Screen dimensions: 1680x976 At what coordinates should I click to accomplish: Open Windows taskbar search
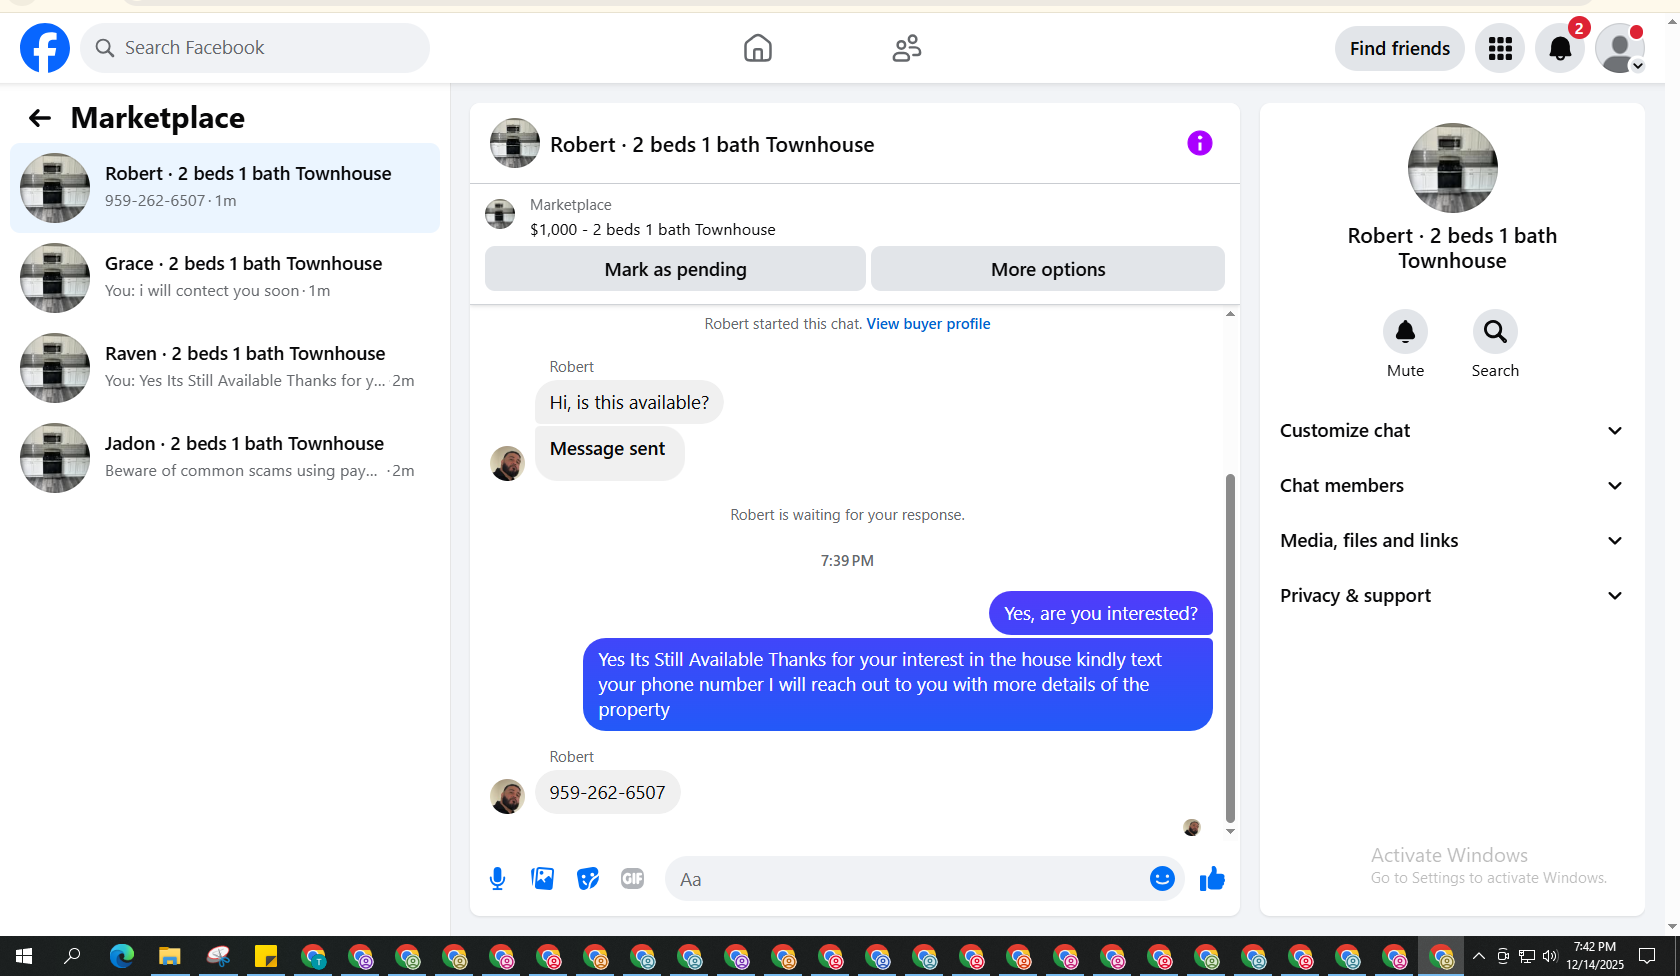click(x=72, y=957)
